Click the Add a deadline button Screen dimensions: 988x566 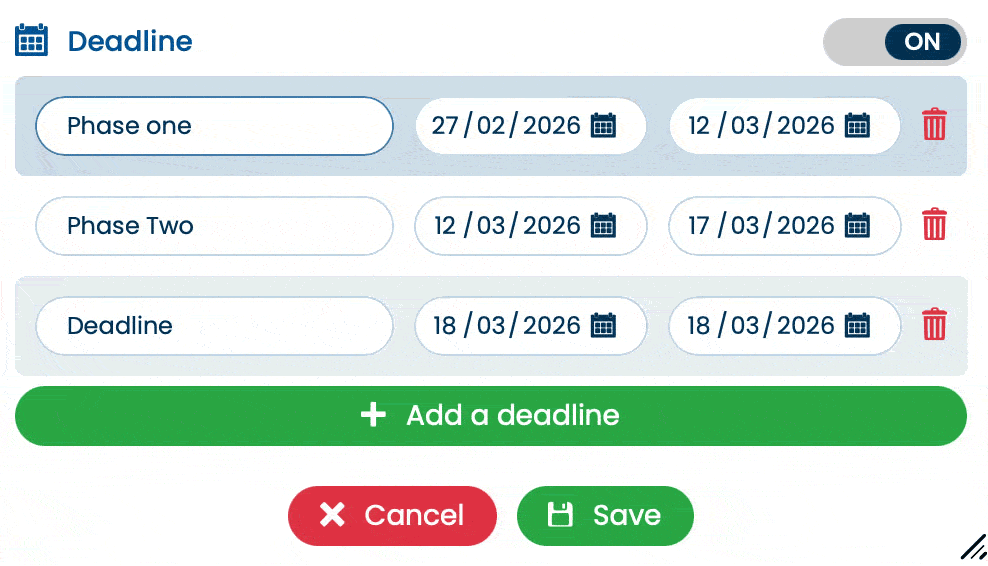click(490, 416)
